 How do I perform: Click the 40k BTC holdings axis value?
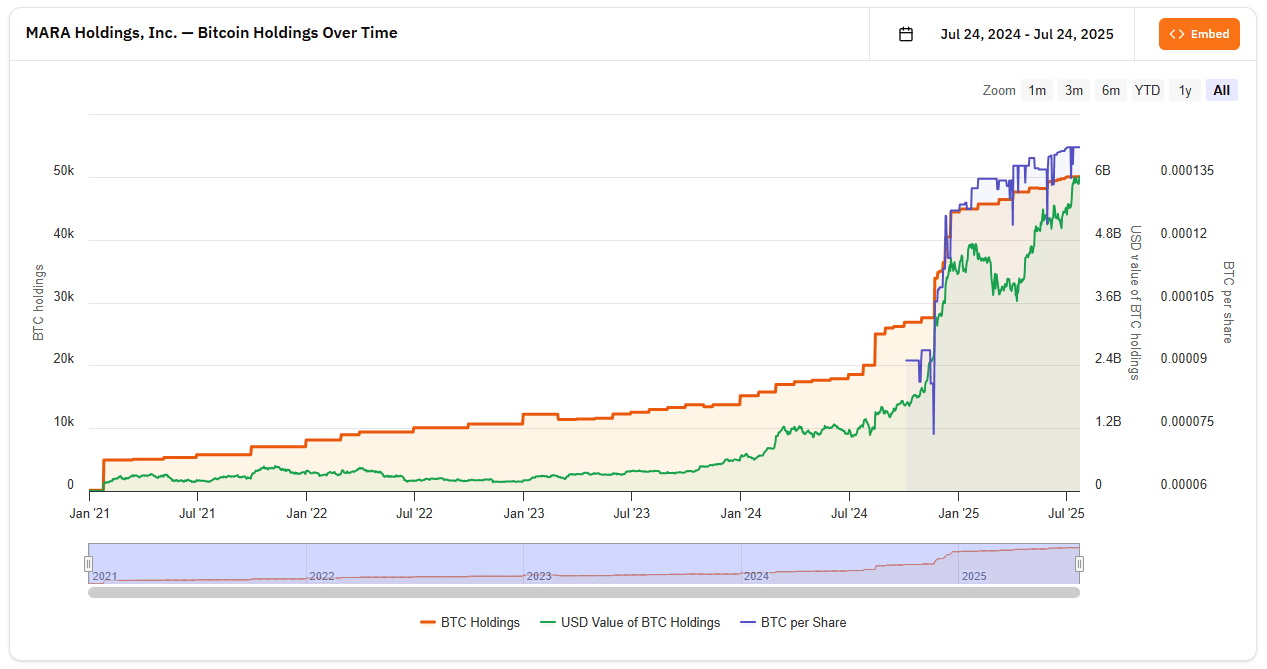pos(63,234)
